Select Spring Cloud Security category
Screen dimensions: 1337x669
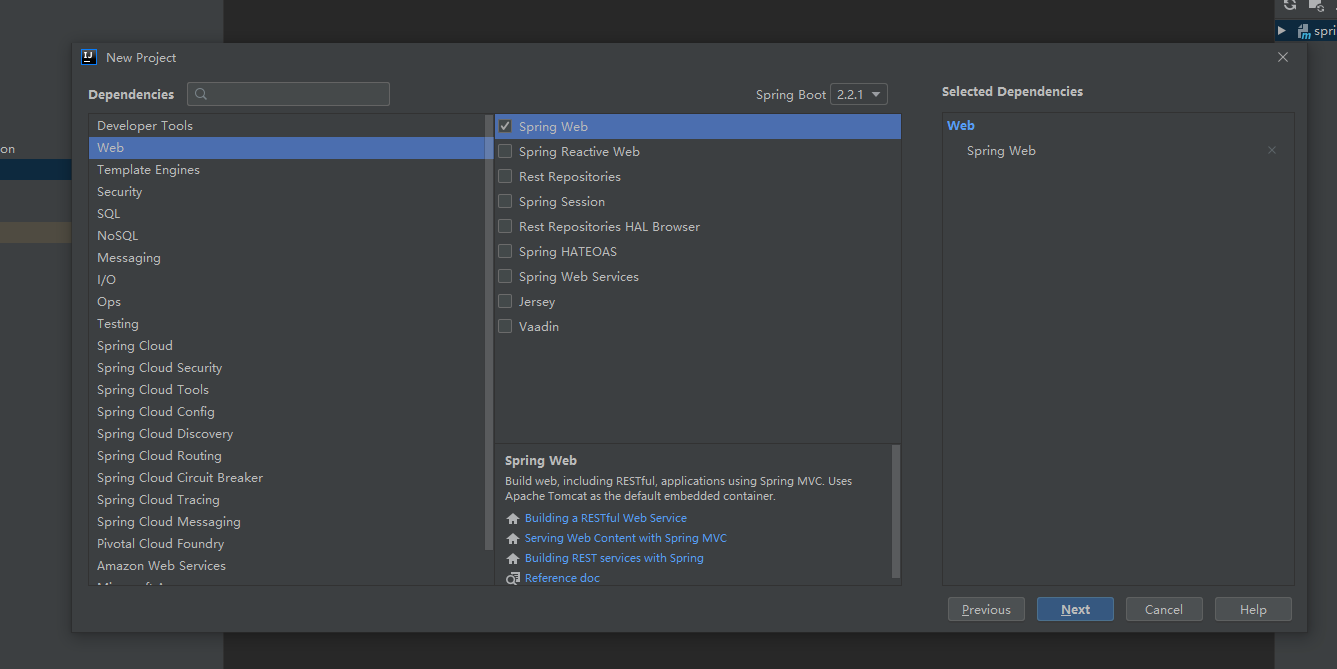287,368
